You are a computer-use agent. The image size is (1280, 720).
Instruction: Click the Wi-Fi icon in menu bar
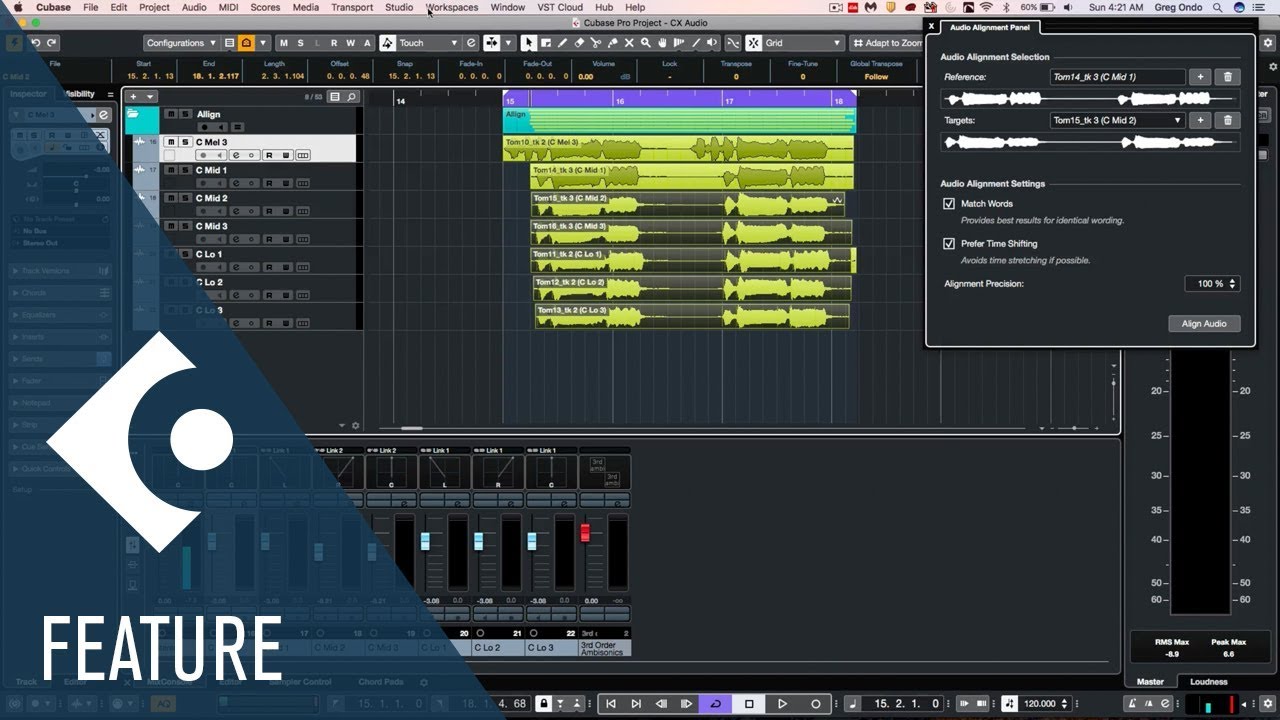(x=985, y=7)
